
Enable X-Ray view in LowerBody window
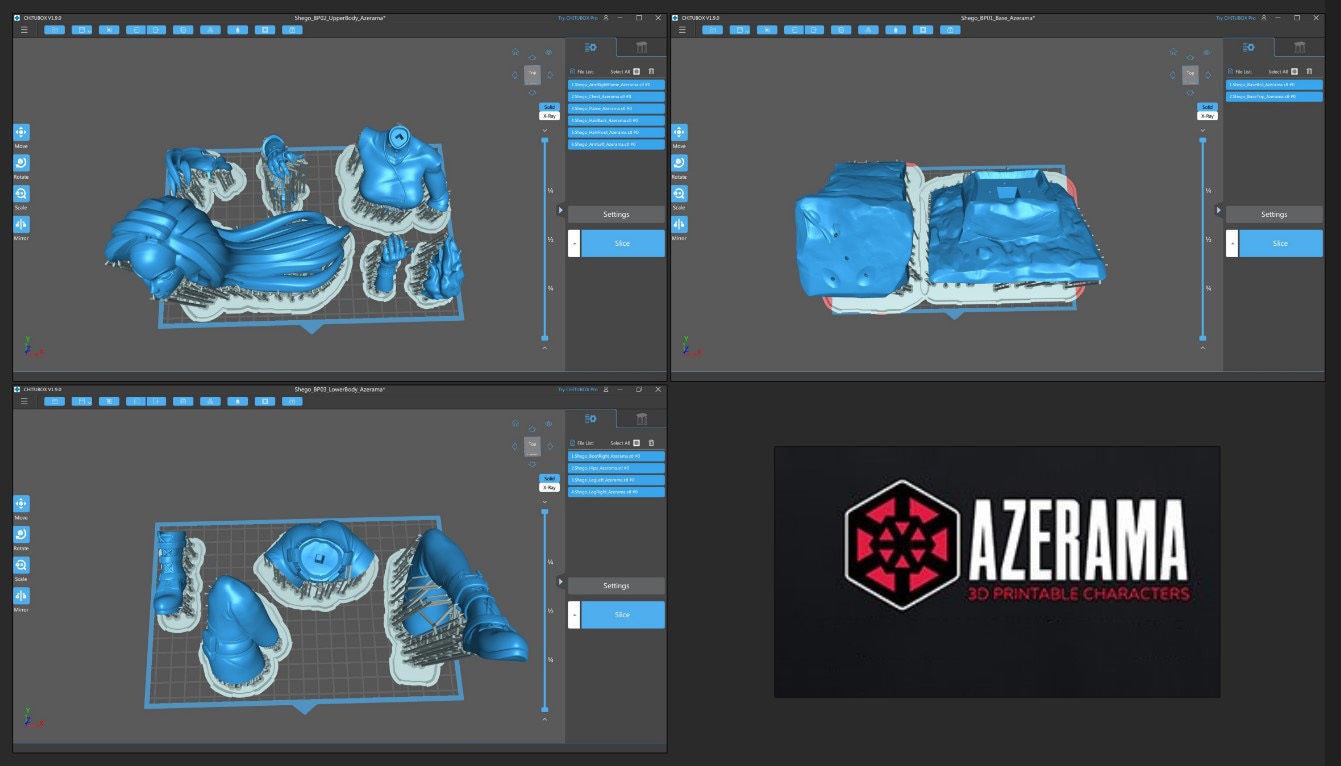[549, 487]
